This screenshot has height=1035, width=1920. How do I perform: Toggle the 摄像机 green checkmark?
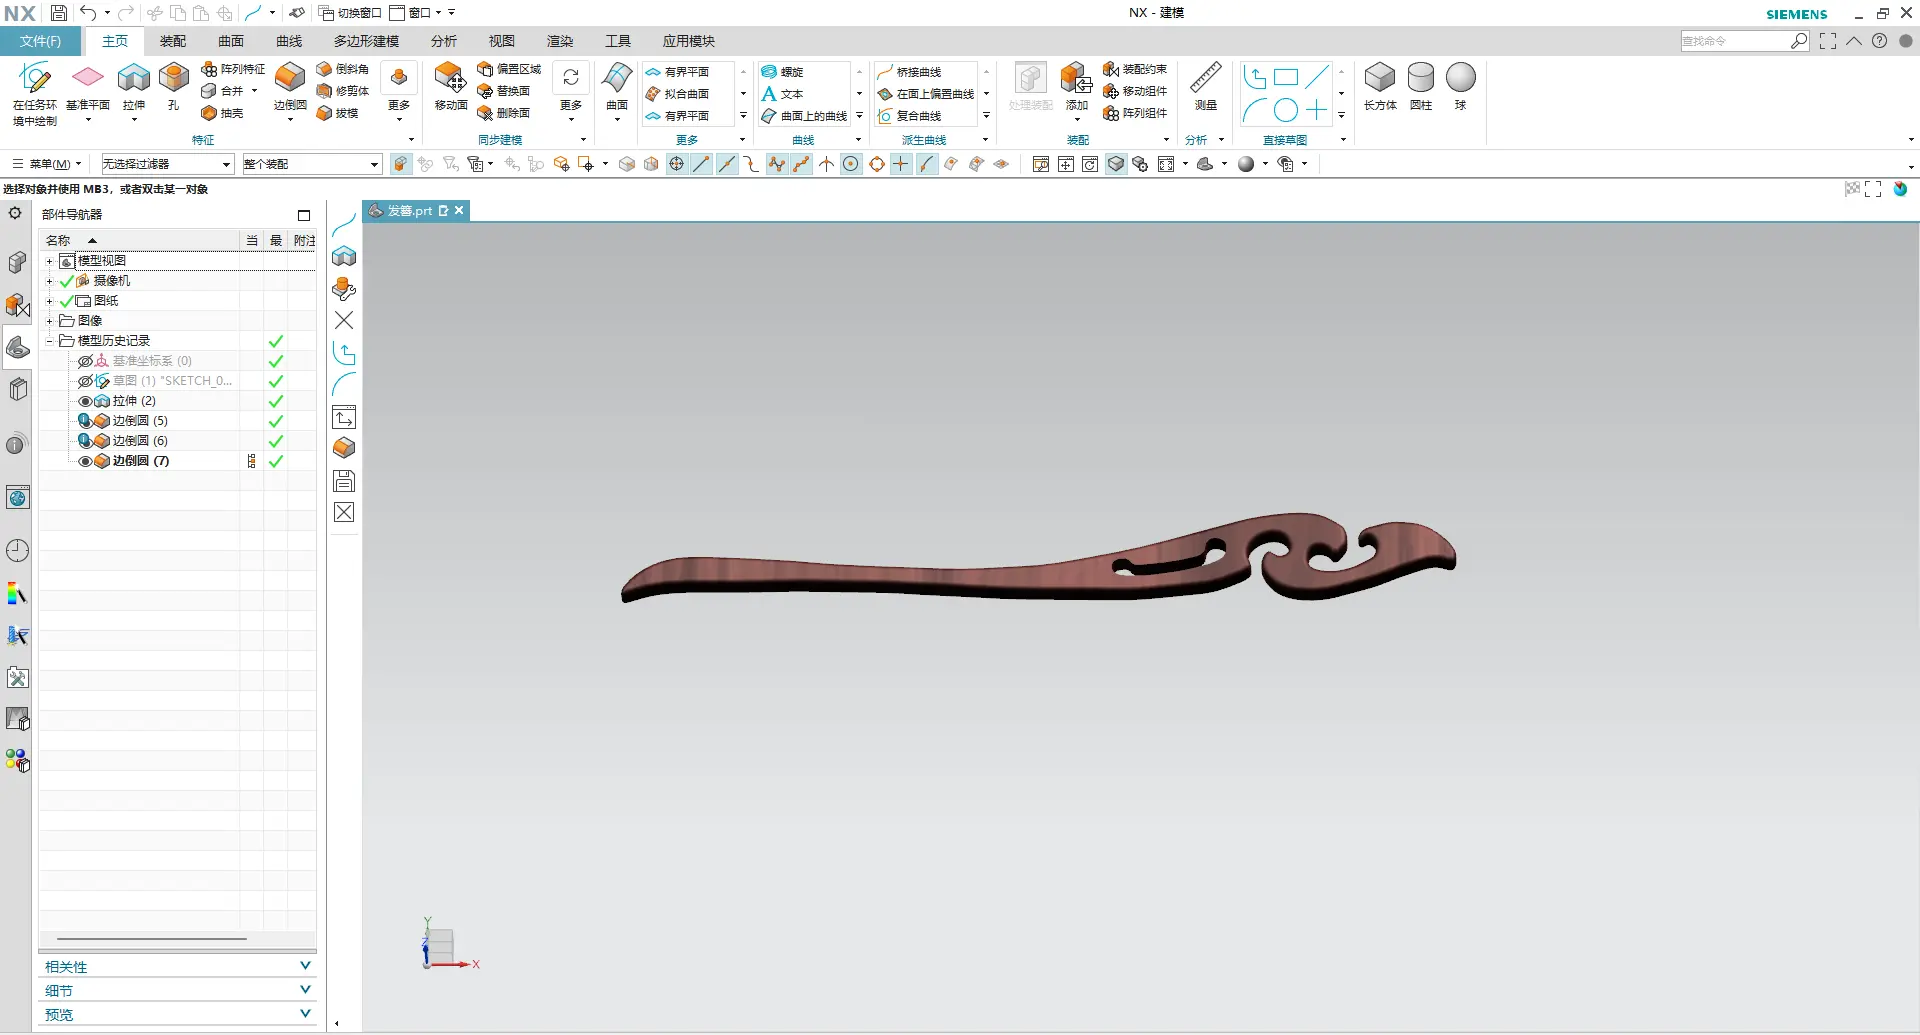67,281
